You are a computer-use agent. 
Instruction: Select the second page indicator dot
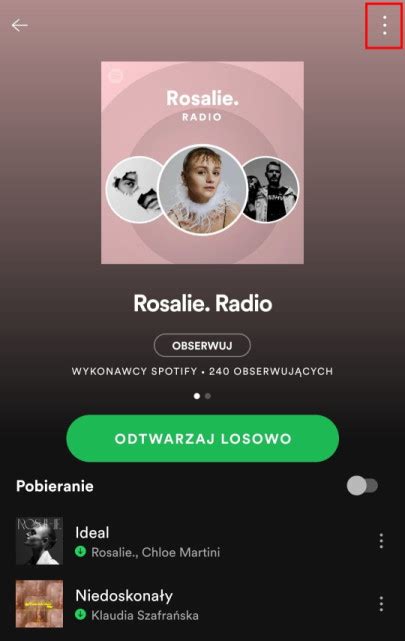(x=208, y=396)
